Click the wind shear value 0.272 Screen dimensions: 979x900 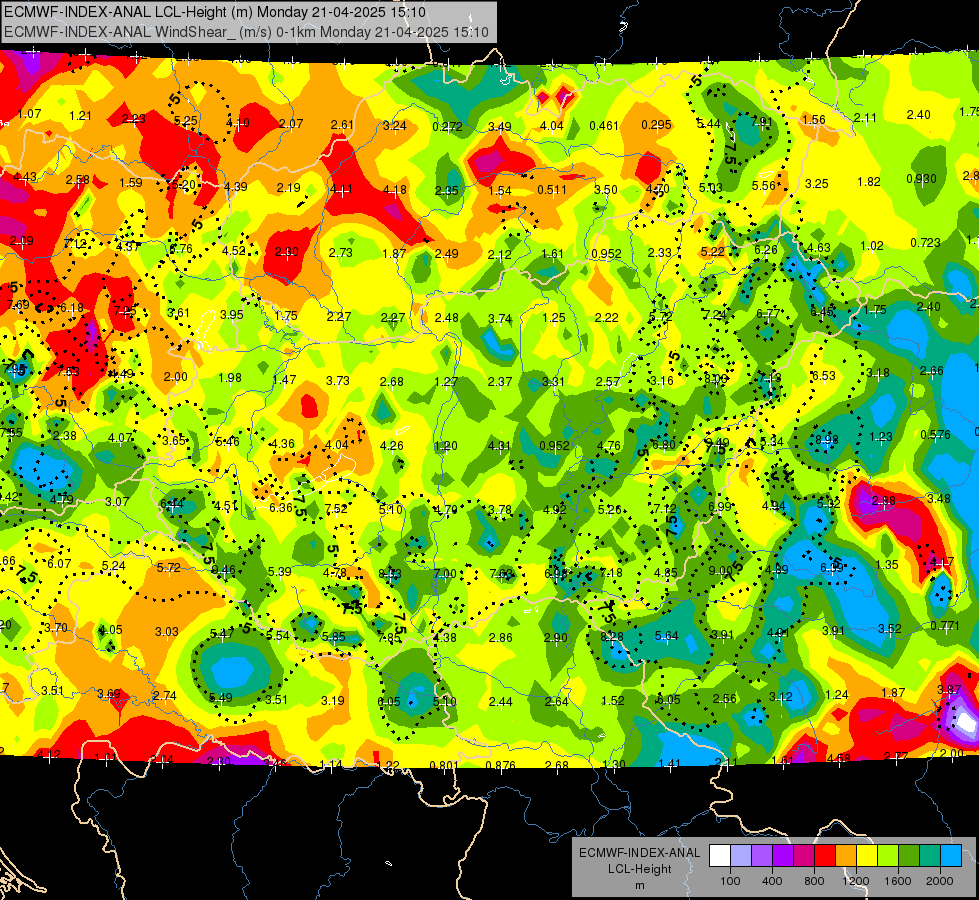448,127
